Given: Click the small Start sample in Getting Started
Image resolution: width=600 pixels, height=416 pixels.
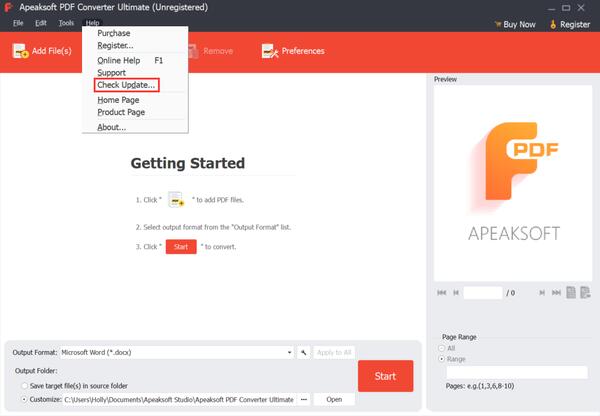Looking at the screenshot, I should pos(181,247).
